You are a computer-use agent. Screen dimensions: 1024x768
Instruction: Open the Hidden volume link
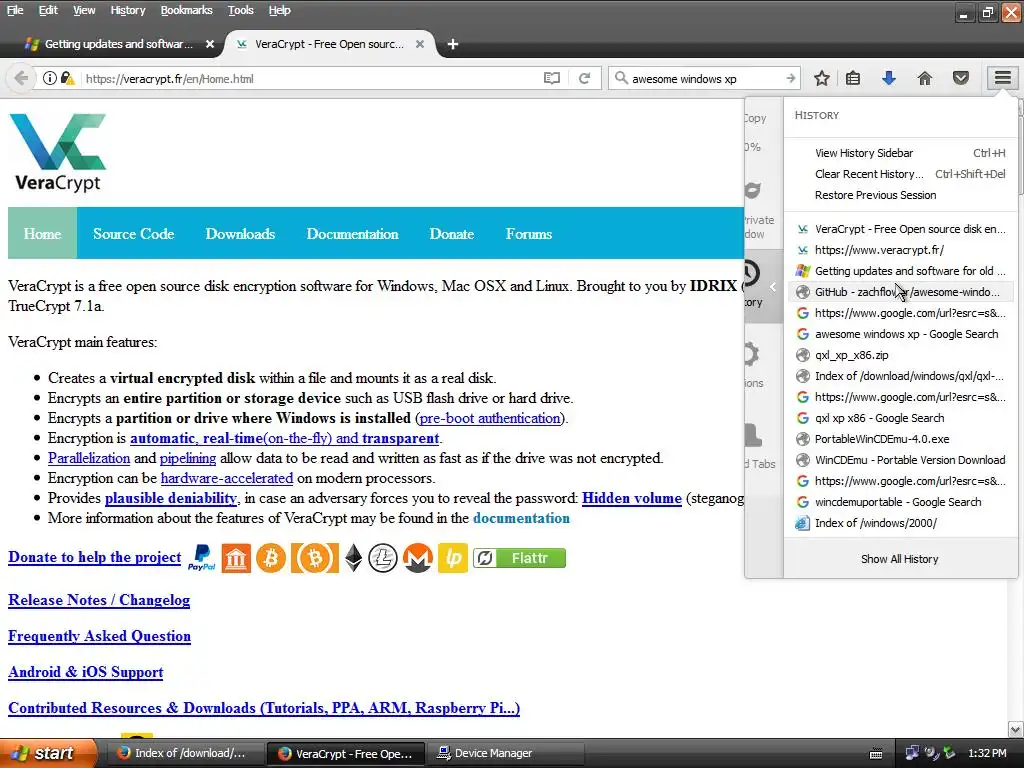tap(632, 498)
